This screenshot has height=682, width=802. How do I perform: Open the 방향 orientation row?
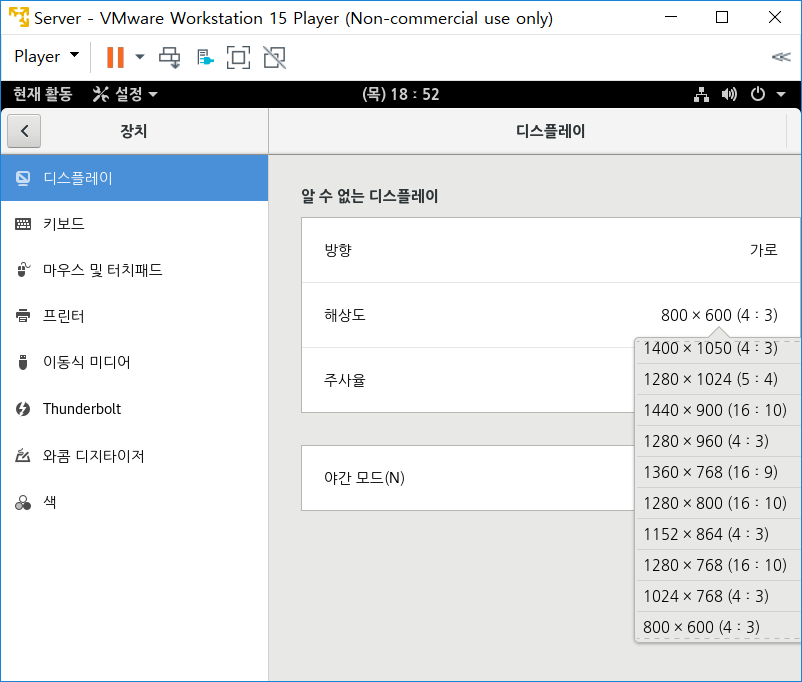coord(551,250)
